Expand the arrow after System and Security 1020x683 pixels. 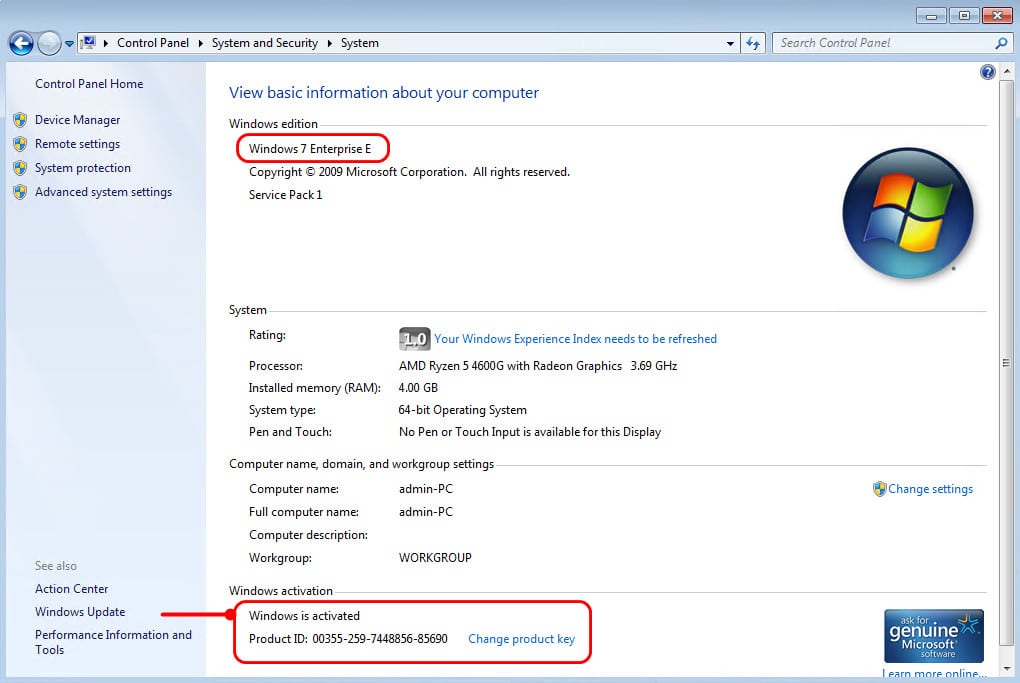tap(329, 44)
